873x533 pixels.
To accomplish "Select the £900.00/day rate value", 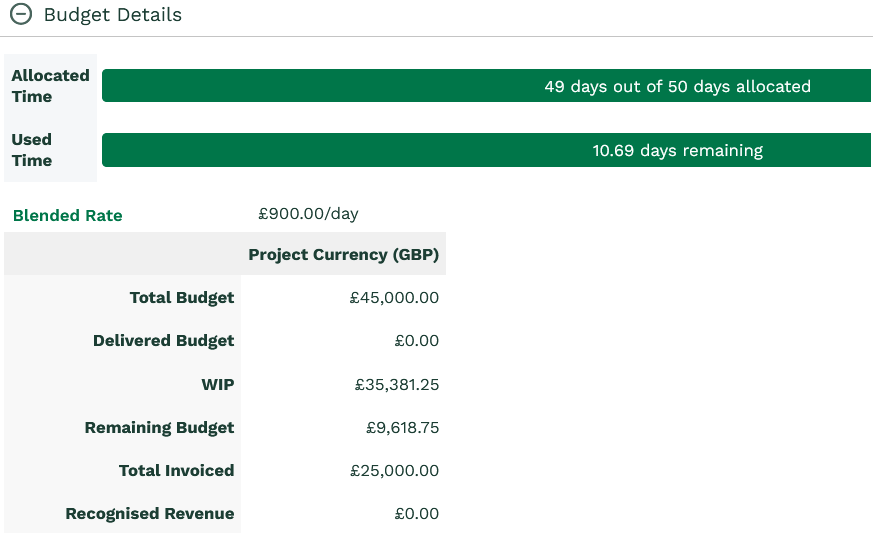I will [x=308, y=214].
